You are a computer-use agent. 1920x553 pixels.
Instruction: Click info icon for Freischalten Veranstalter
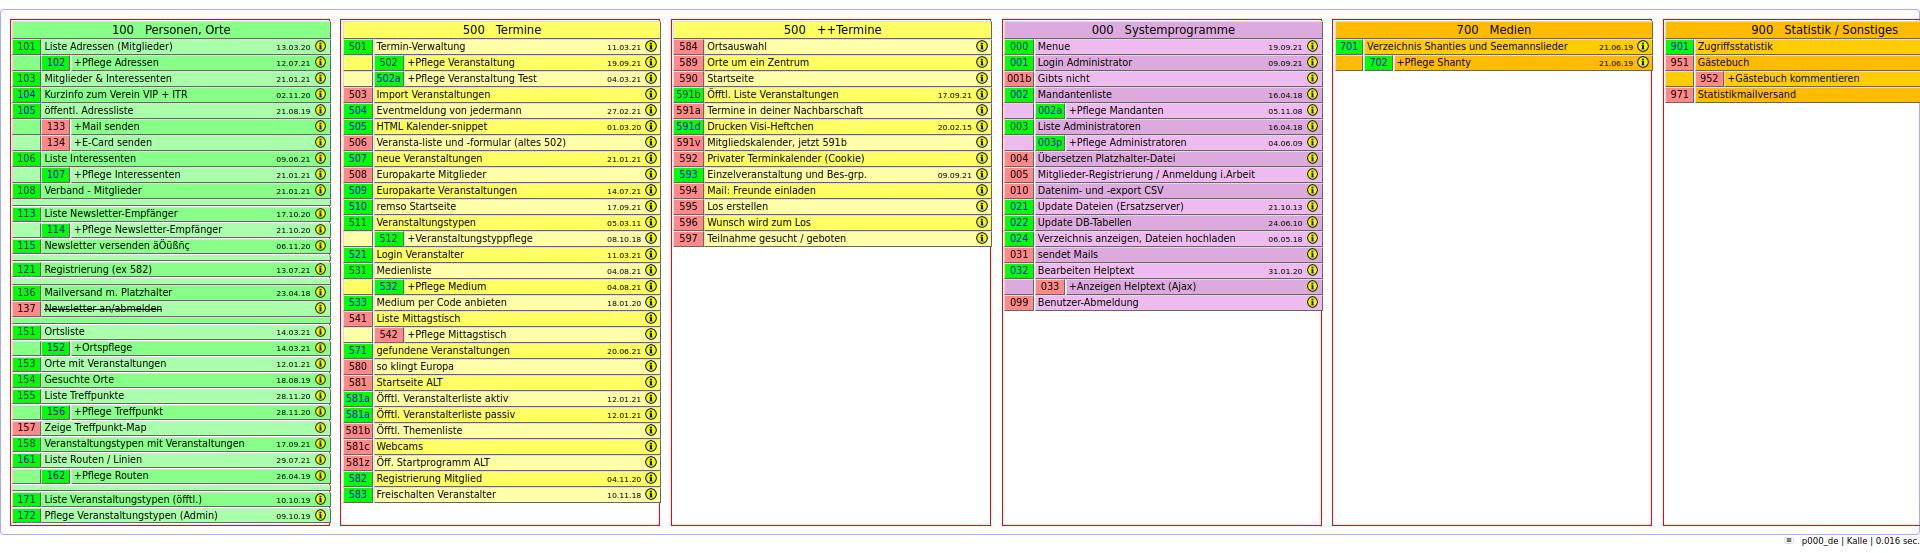651,495
